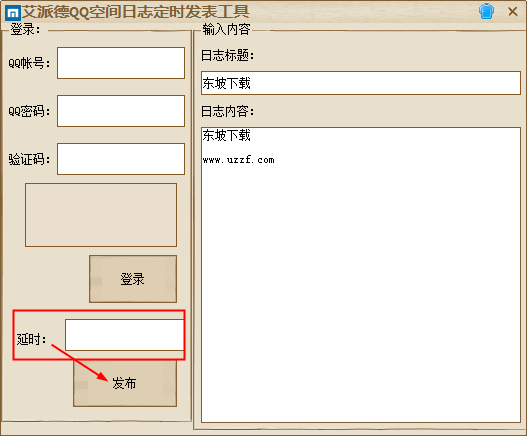Focus the QQ帐号 input field
527x436 pixels.
click(x=121, y=63)
